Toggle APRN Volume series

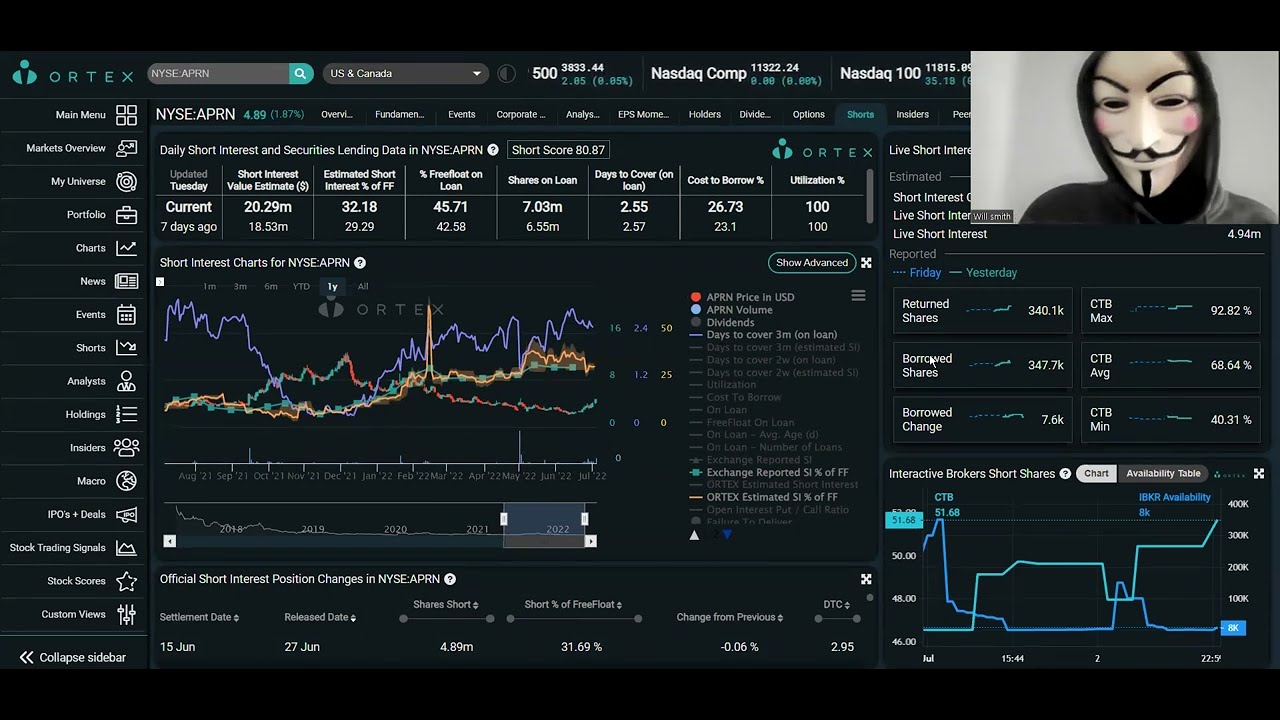coord(732,310)
